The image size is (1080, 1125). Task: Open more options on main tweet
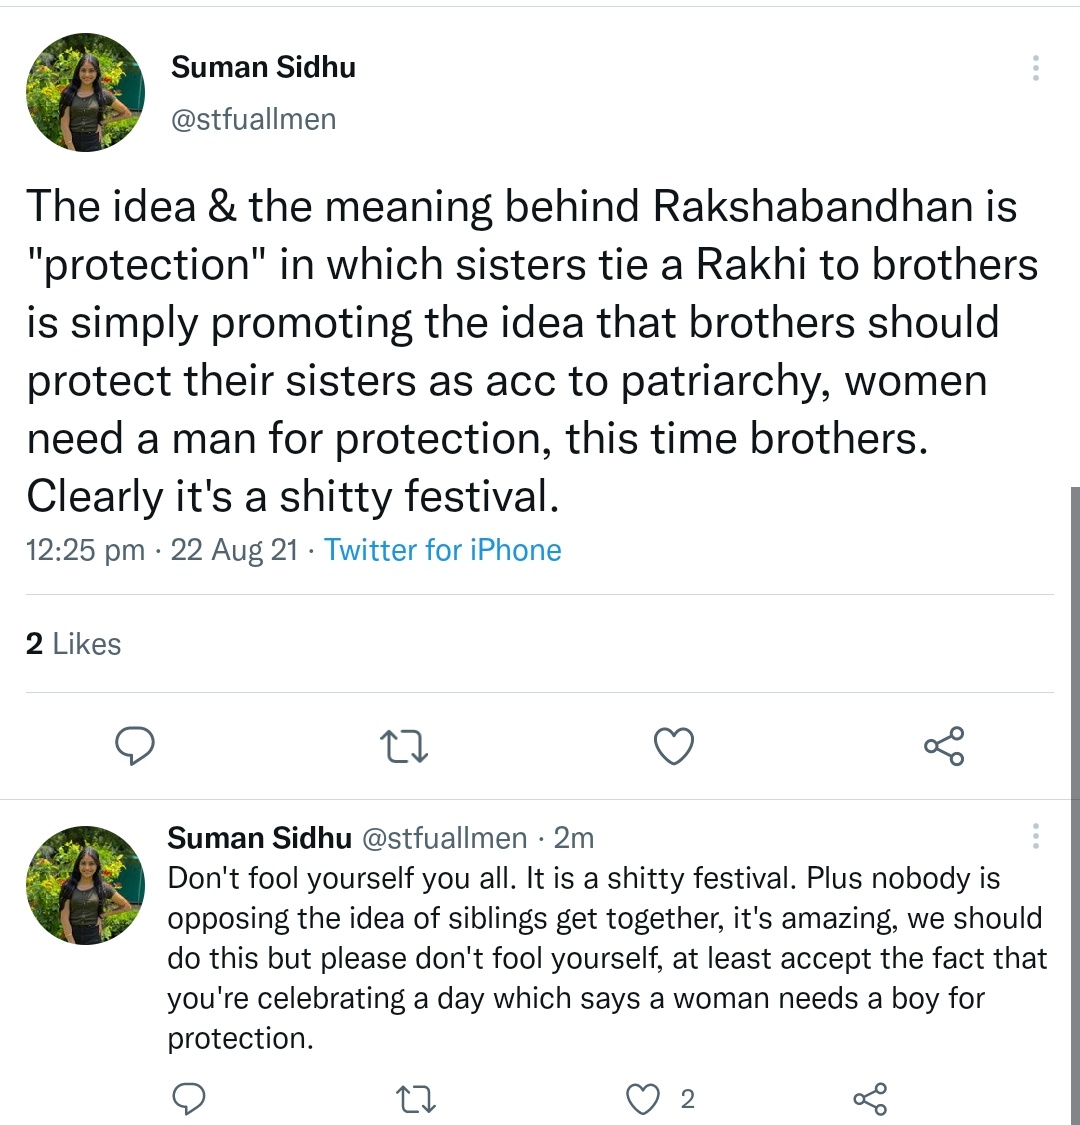point(1035,68)
